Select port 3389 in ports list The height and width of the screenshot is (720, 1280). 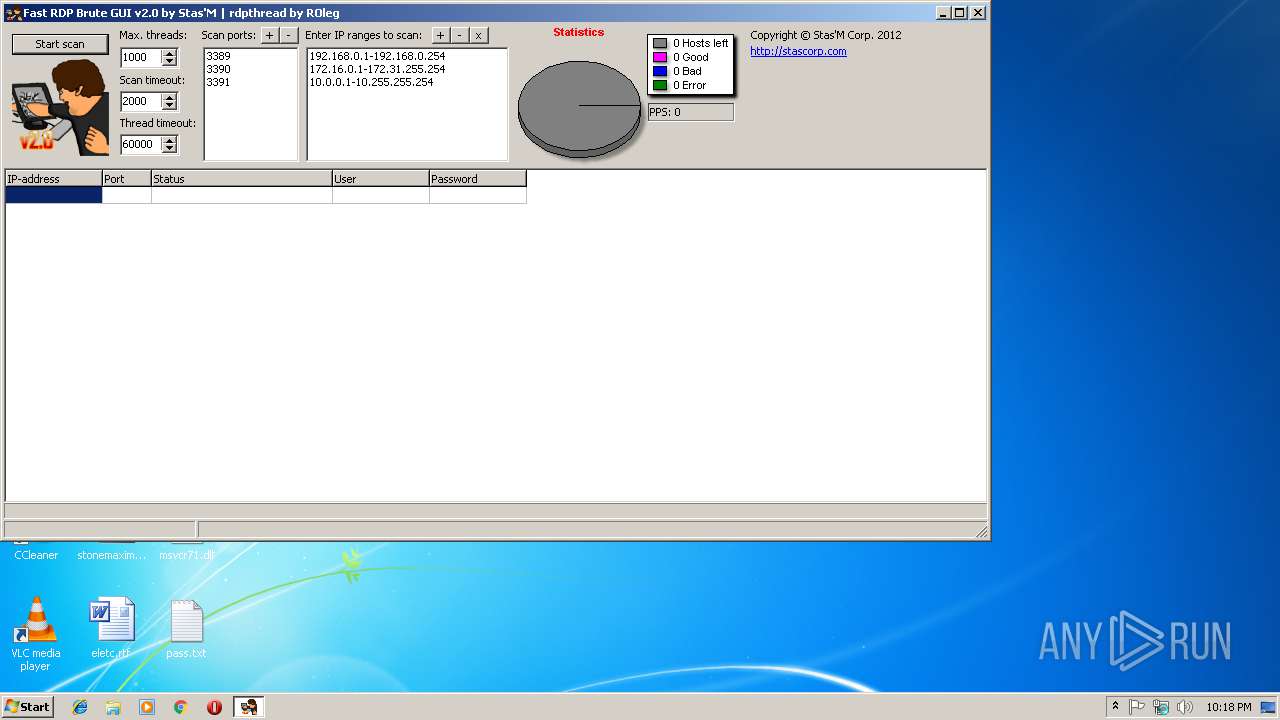pyautogui.click(x=218, y=56)
